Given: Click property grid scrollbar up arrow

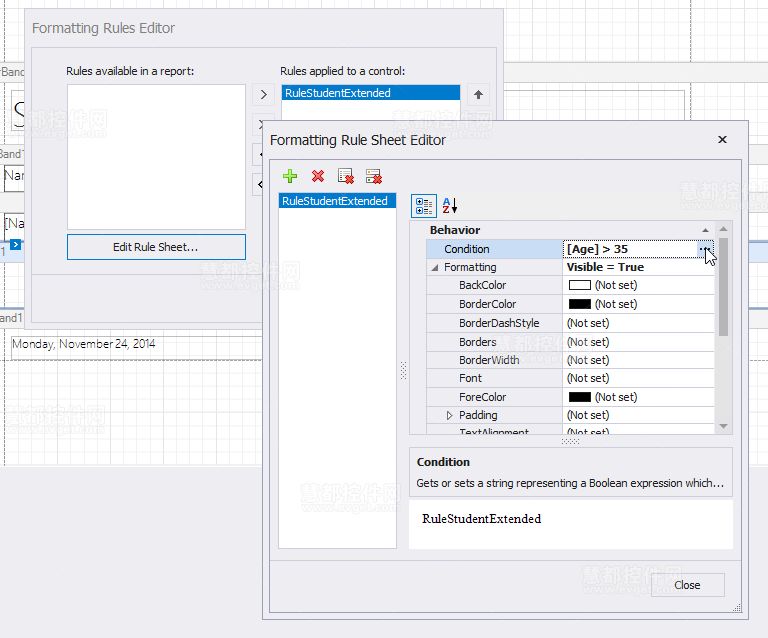Looking at the screenshot, I should [x=723, y=229].
